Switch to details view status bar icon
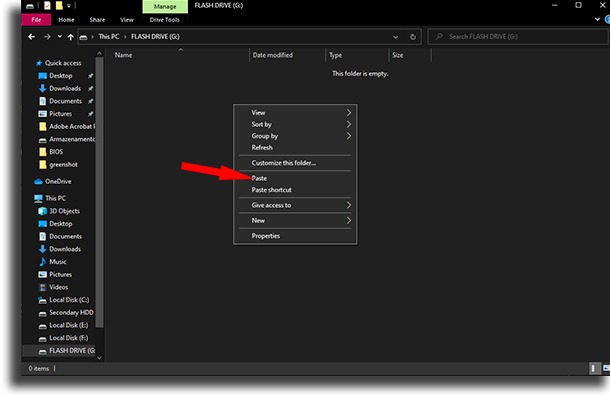 593,368
